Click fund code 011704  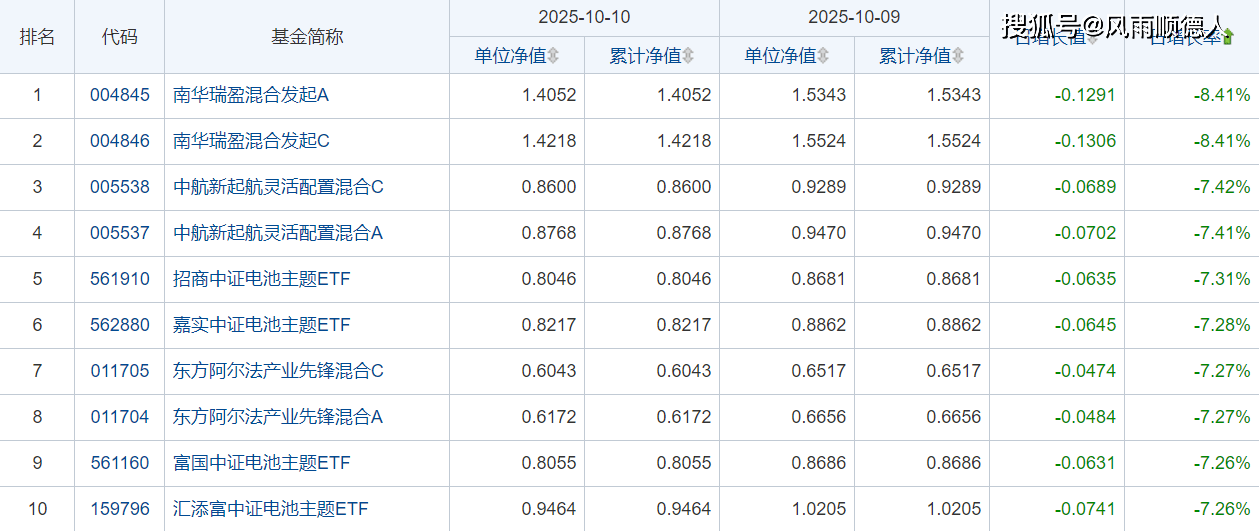[119, 418]
